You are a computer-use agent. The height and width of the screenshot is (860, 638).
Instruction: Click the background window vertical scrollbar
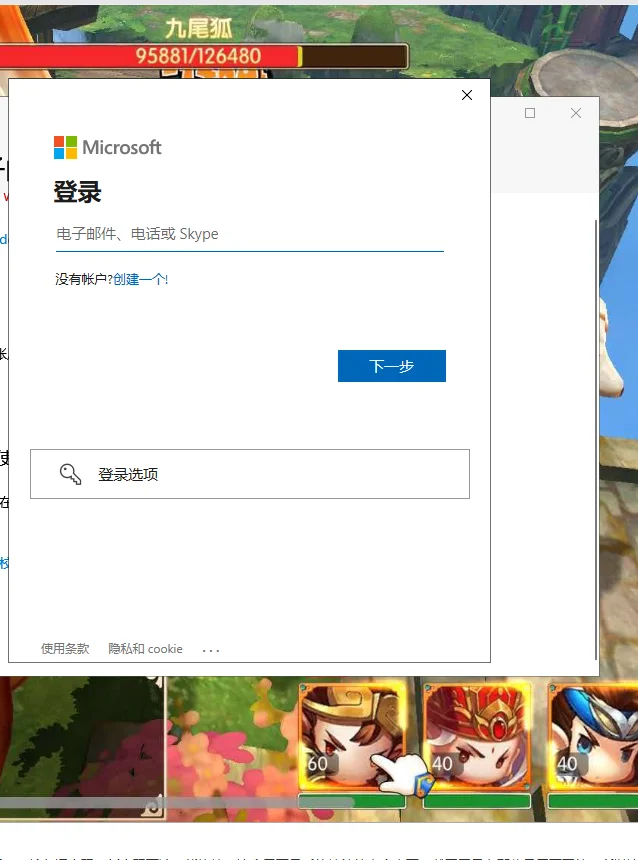tap(596, 439)
